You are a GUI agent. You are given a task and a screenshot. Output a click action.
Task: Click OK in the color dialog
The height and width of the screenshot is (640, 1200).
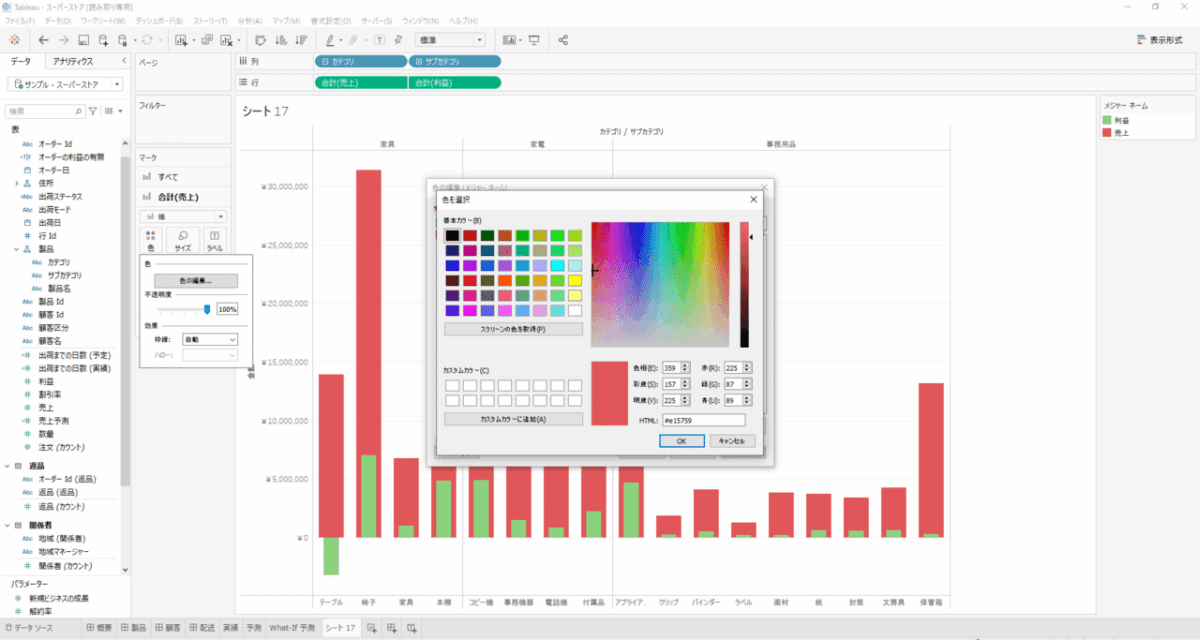[681, 440]
